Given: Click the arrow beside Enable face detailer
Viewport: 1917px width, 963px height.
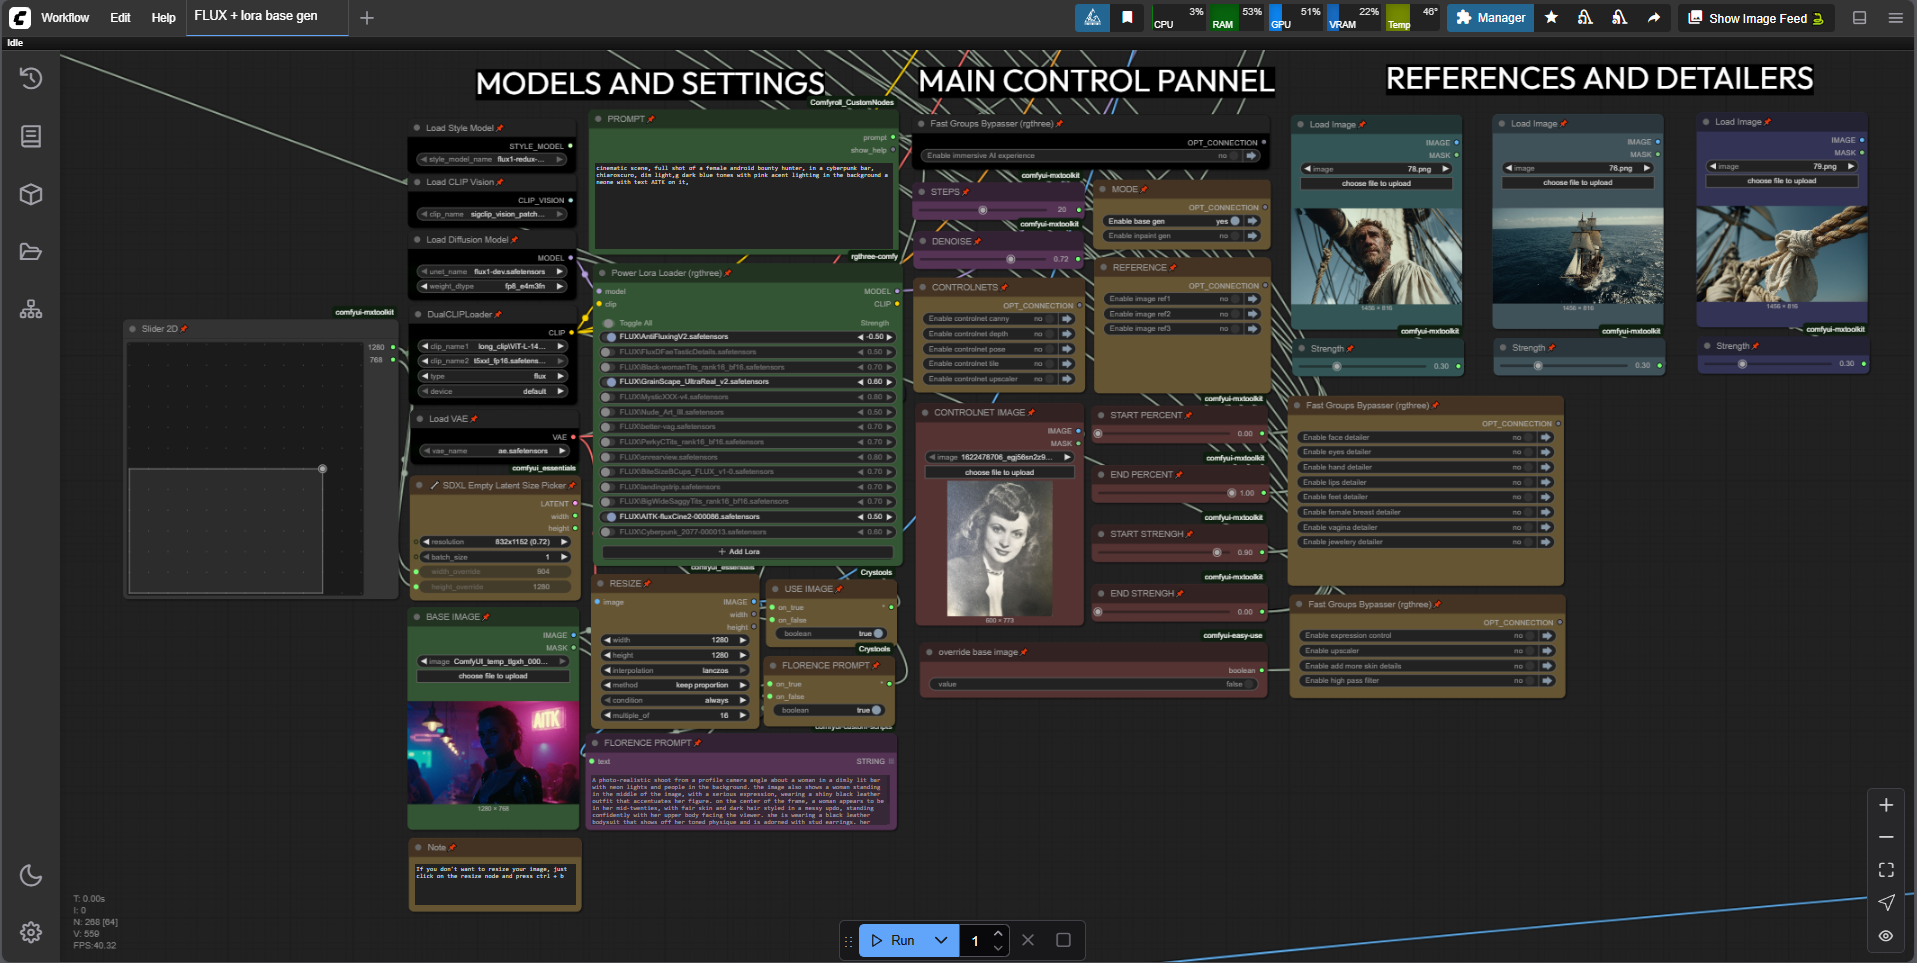Looking at the screenshot, I should pos(1546,437).
